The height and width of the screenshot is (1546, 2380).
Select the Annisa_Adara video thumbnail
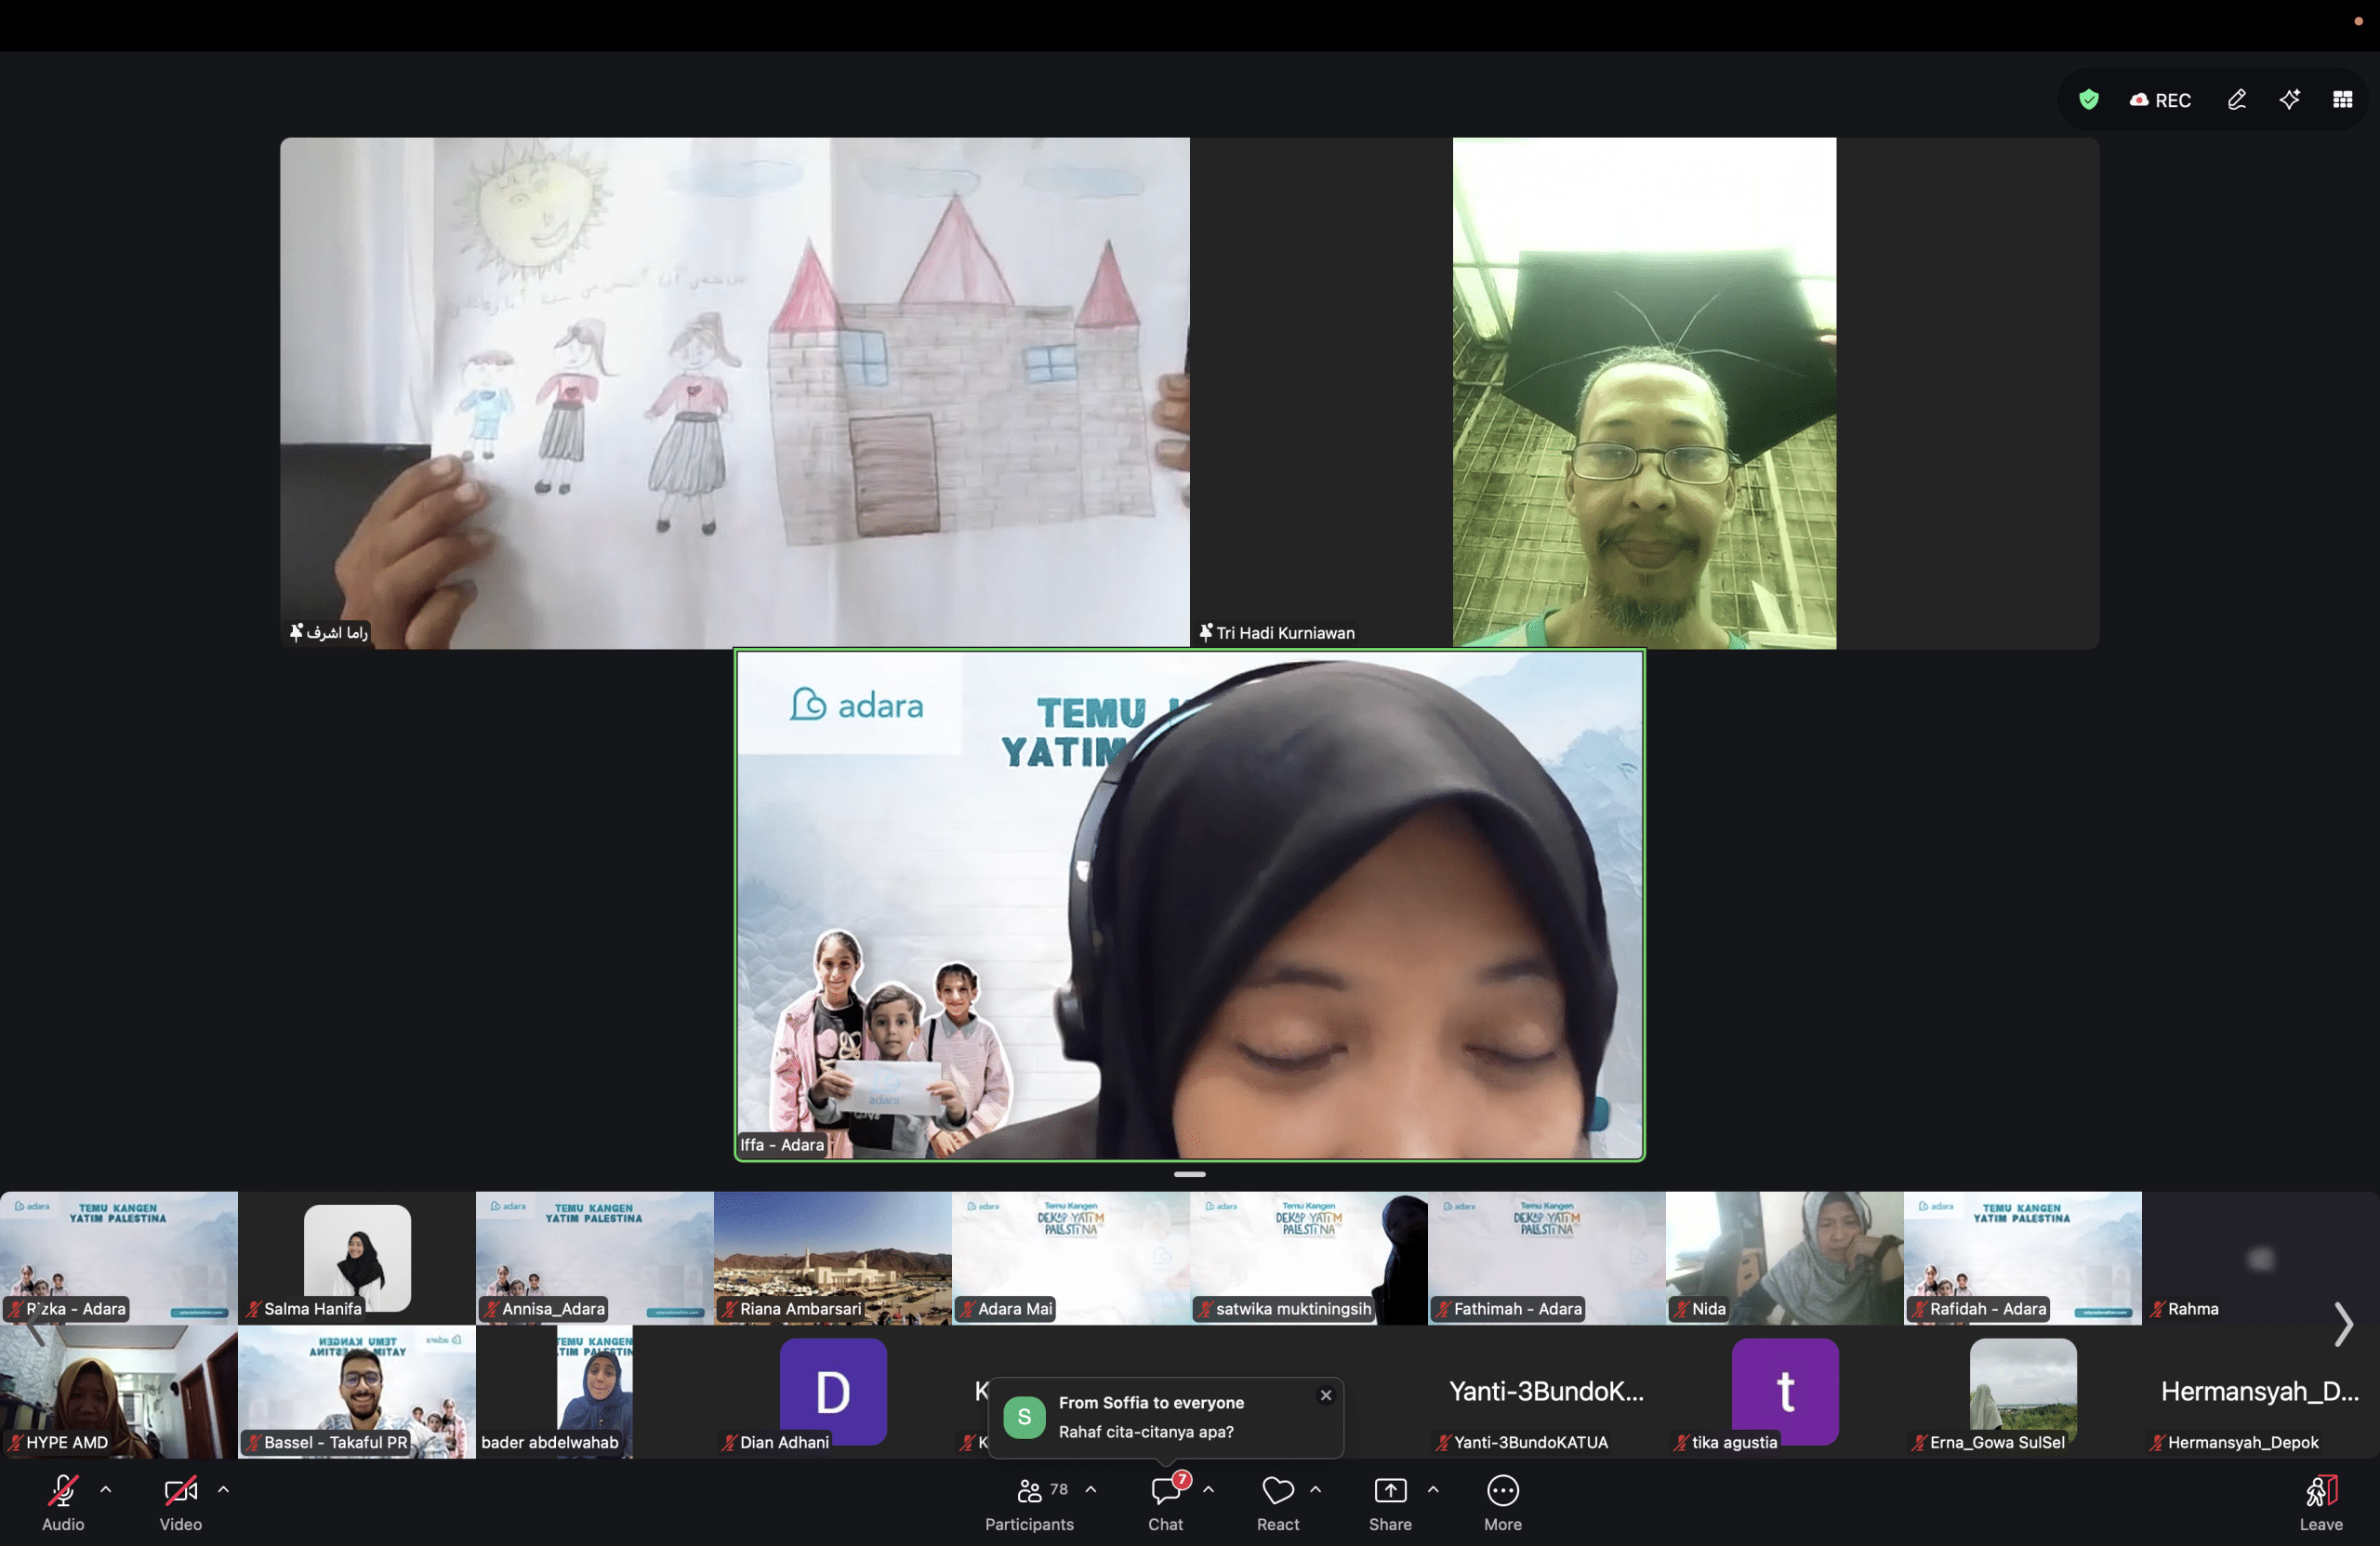[595, 1258]
